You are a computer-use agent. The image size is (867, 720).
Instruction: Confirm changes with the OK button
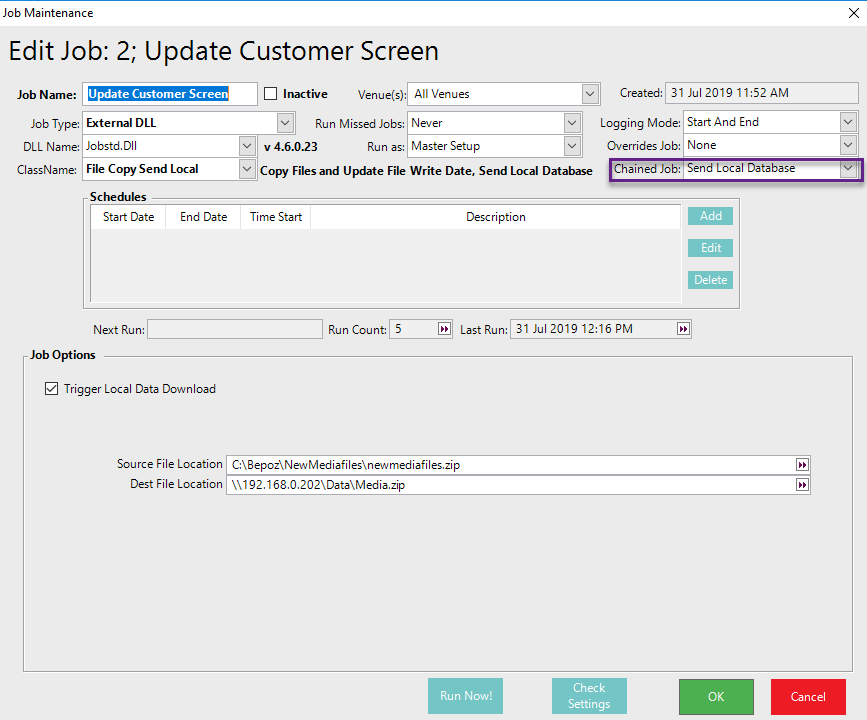pos(716,696)
